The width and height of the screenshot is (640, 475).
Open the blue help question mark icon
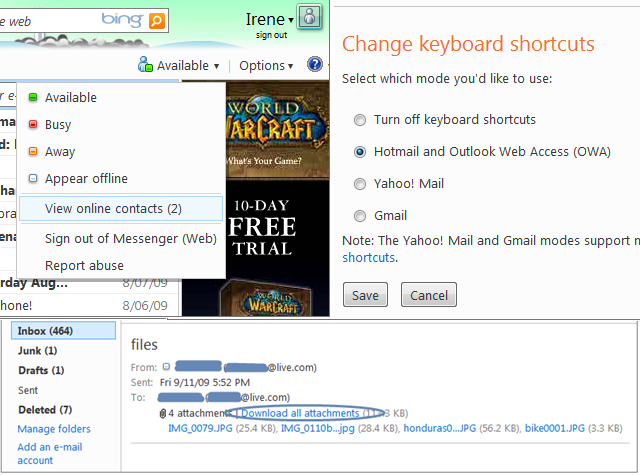pyautogui.click(x=315, y=64)
